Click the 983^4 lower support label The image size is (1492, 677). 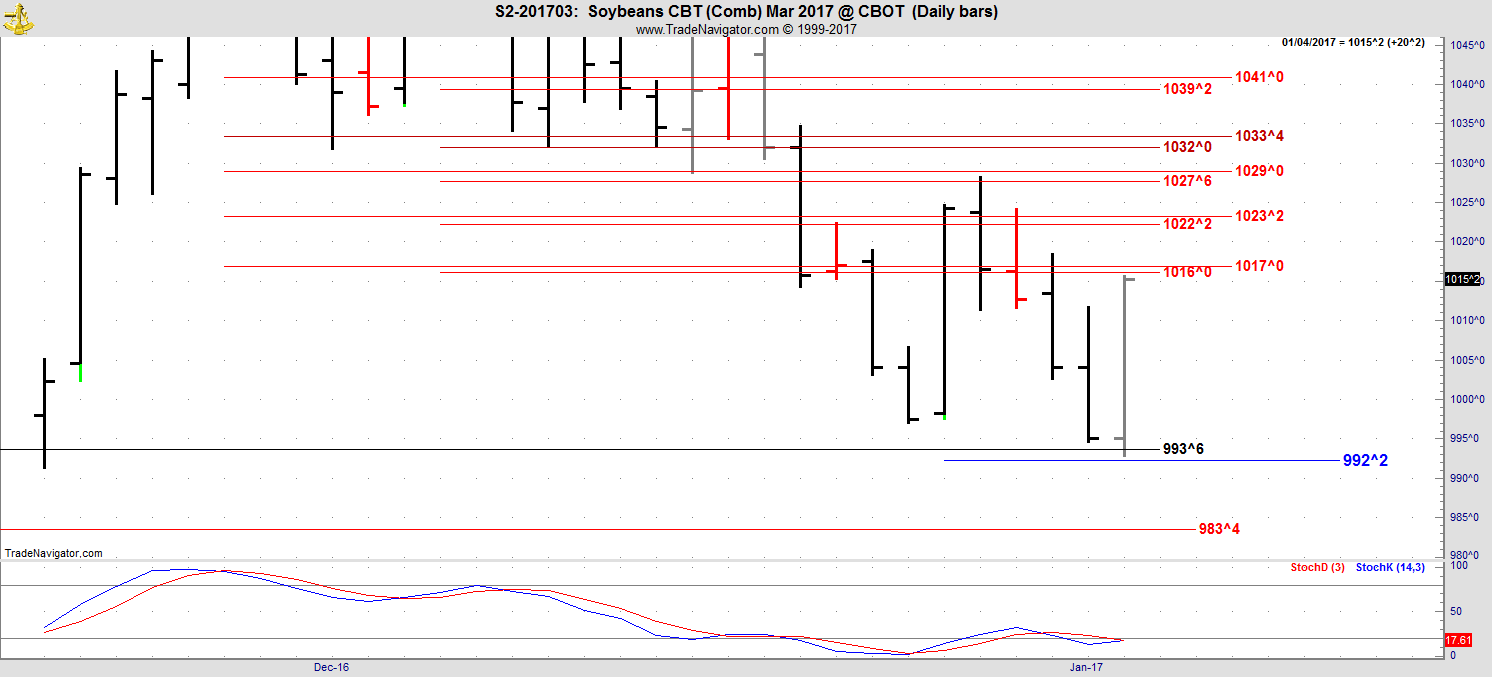click(x=1218, y=529)
